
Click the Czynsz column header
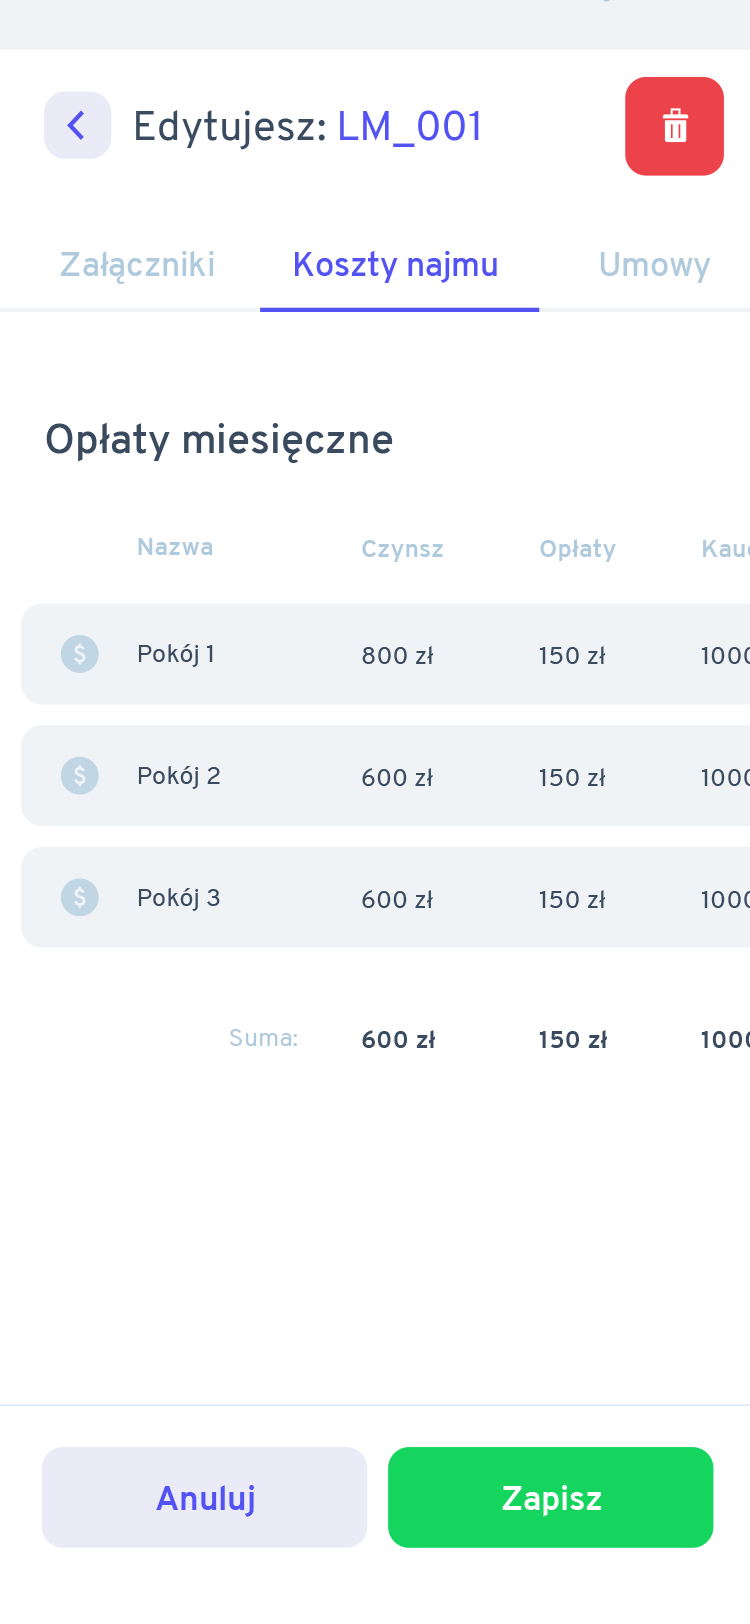click(402, 549)
